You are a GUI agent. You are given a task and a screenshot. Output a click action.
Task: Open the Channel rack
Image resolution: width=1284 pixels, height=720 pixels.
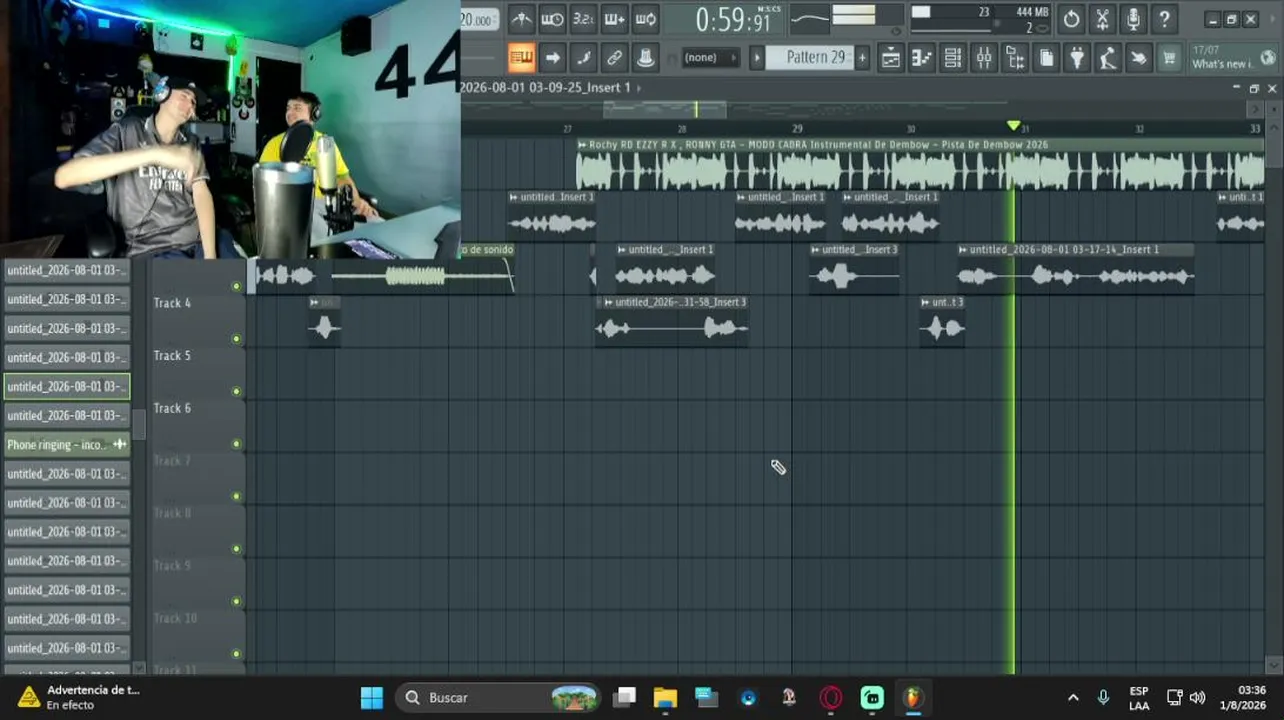click(953, 58)
